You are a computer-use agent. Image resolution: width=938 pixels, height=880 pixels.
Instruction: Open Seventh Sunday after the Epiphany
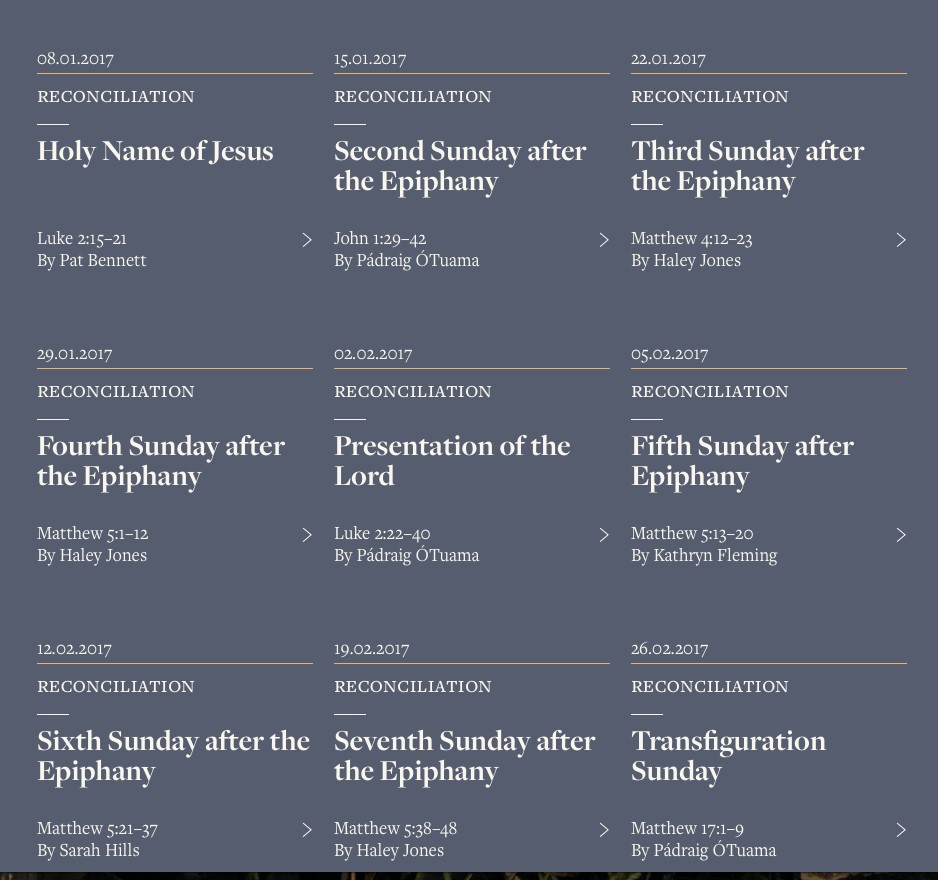click(464, 755)
